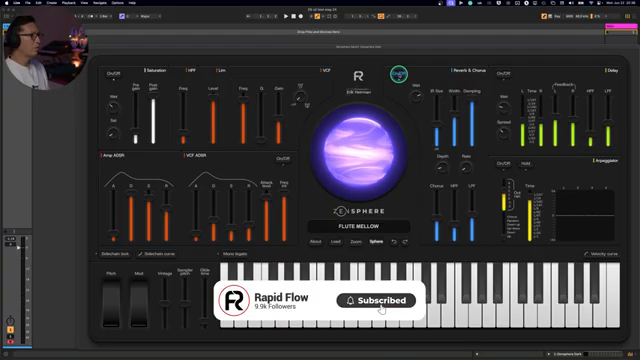Toggle the Delay On/Off switch
The image size is (640, 360).
click(503, 74)
